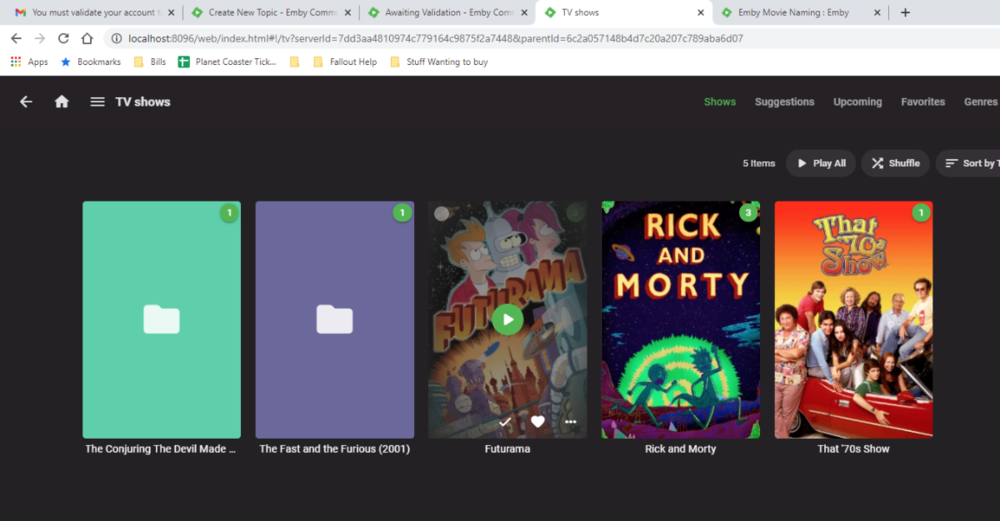Screen dimensions: 1000x521
Task: Click the unplayed badge on That '70s Show
Action: tap(921, 212)
